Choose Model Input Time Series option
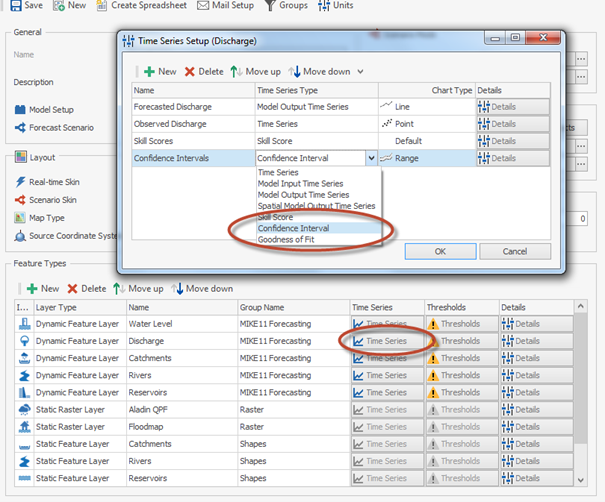The width and height of the screenshot is (605, 502). pos(319,183)
